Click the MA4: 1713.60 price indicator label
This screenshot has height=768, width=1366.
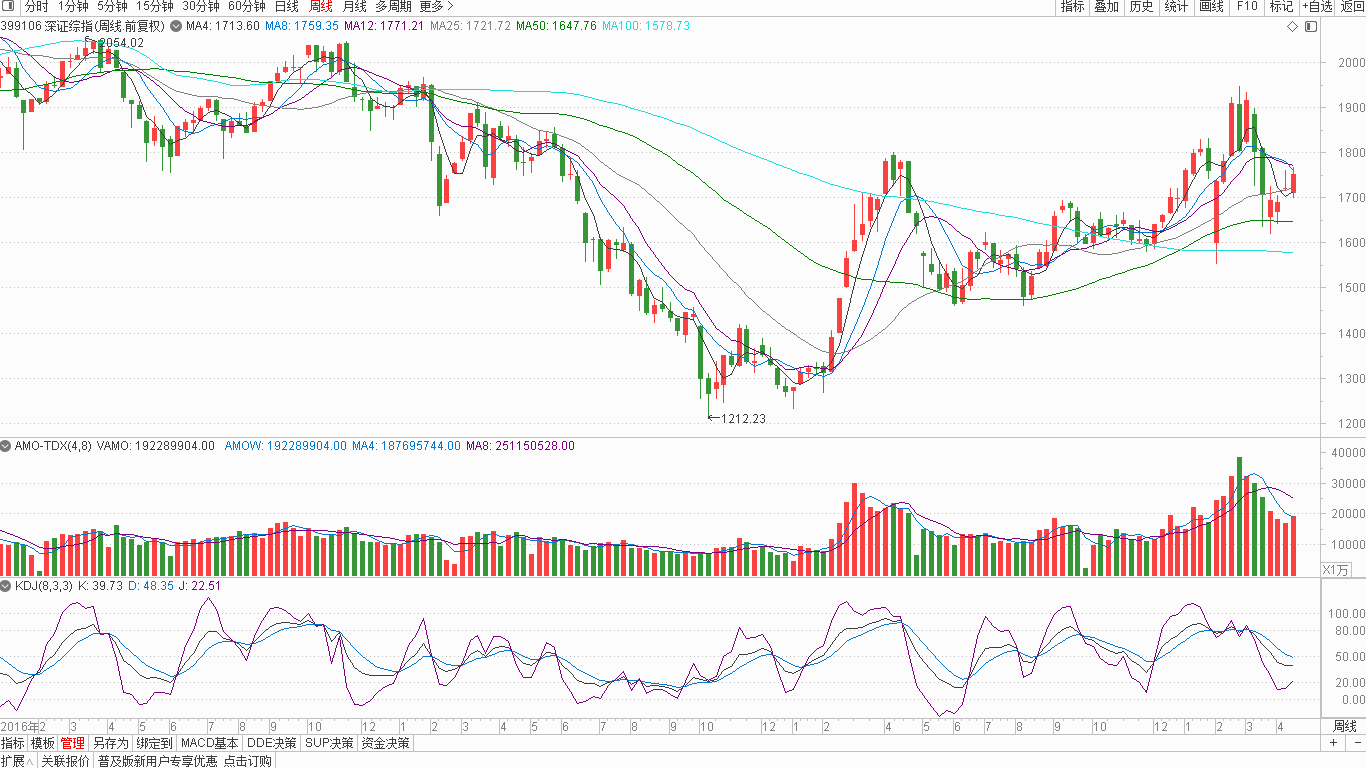click(222, 26)
